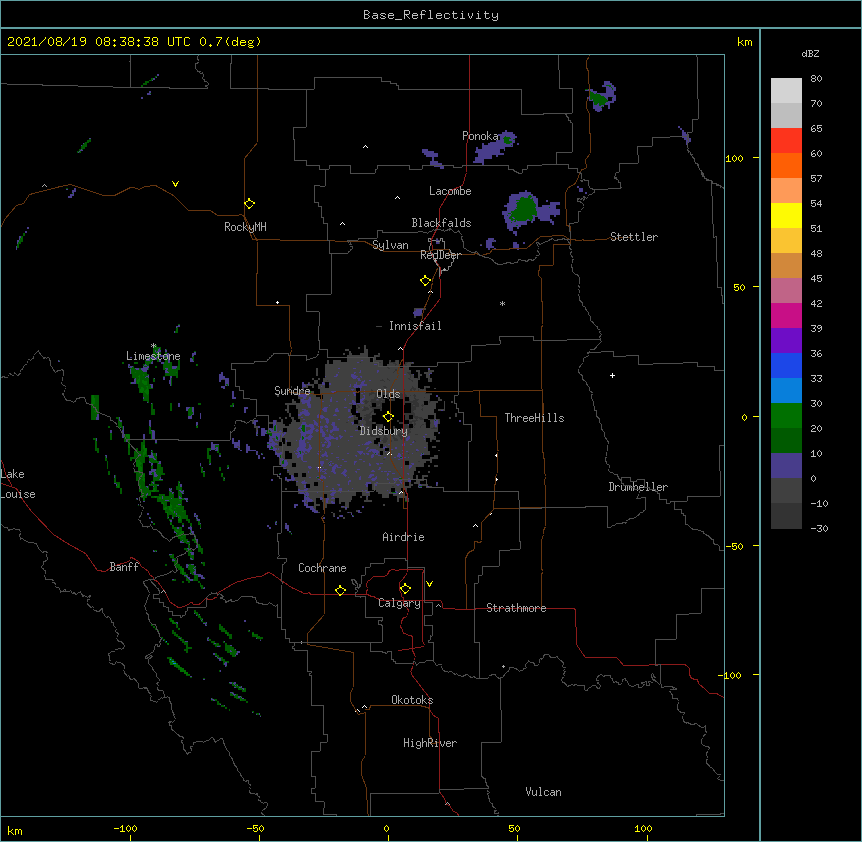Image resolution: width=862 pixels, height=842 pixels.
Task: Click the Okotoks label
Action: (412, 700)
